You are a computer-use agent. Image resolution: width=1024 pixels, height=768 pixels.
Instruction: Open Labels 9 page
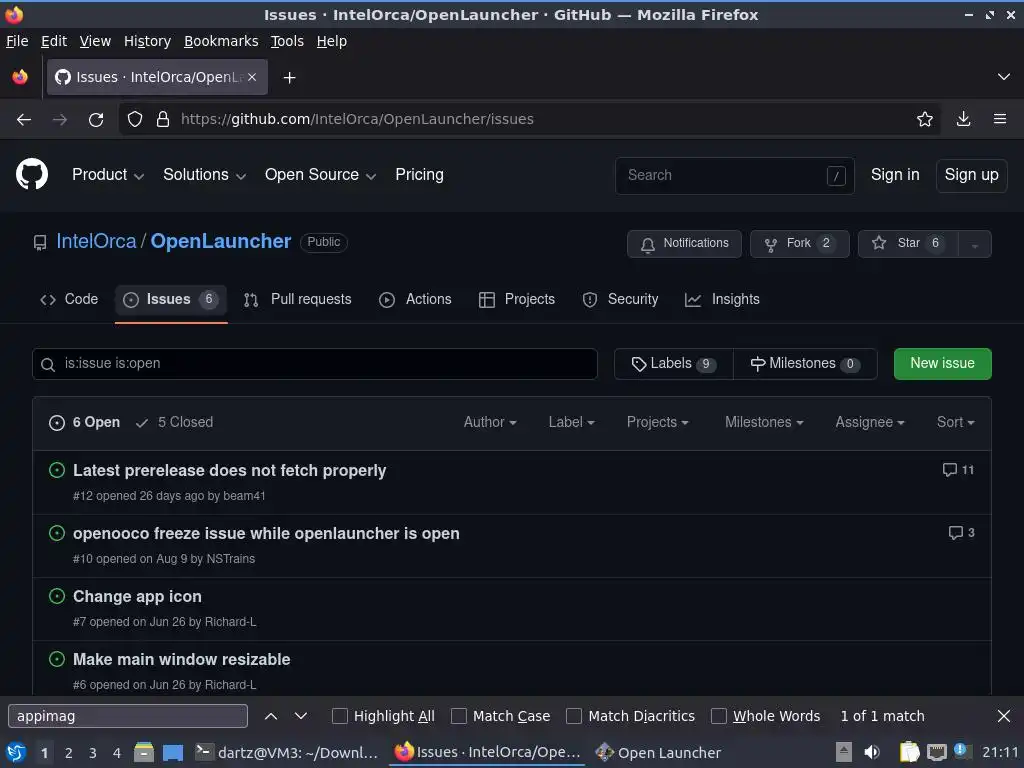point(673,364)
